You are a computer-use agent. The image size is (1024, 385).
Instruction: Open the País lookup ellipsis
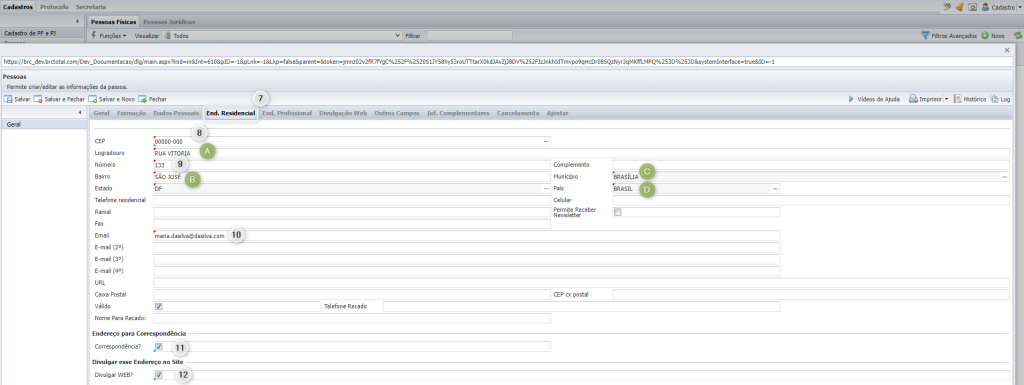(775, 189)
